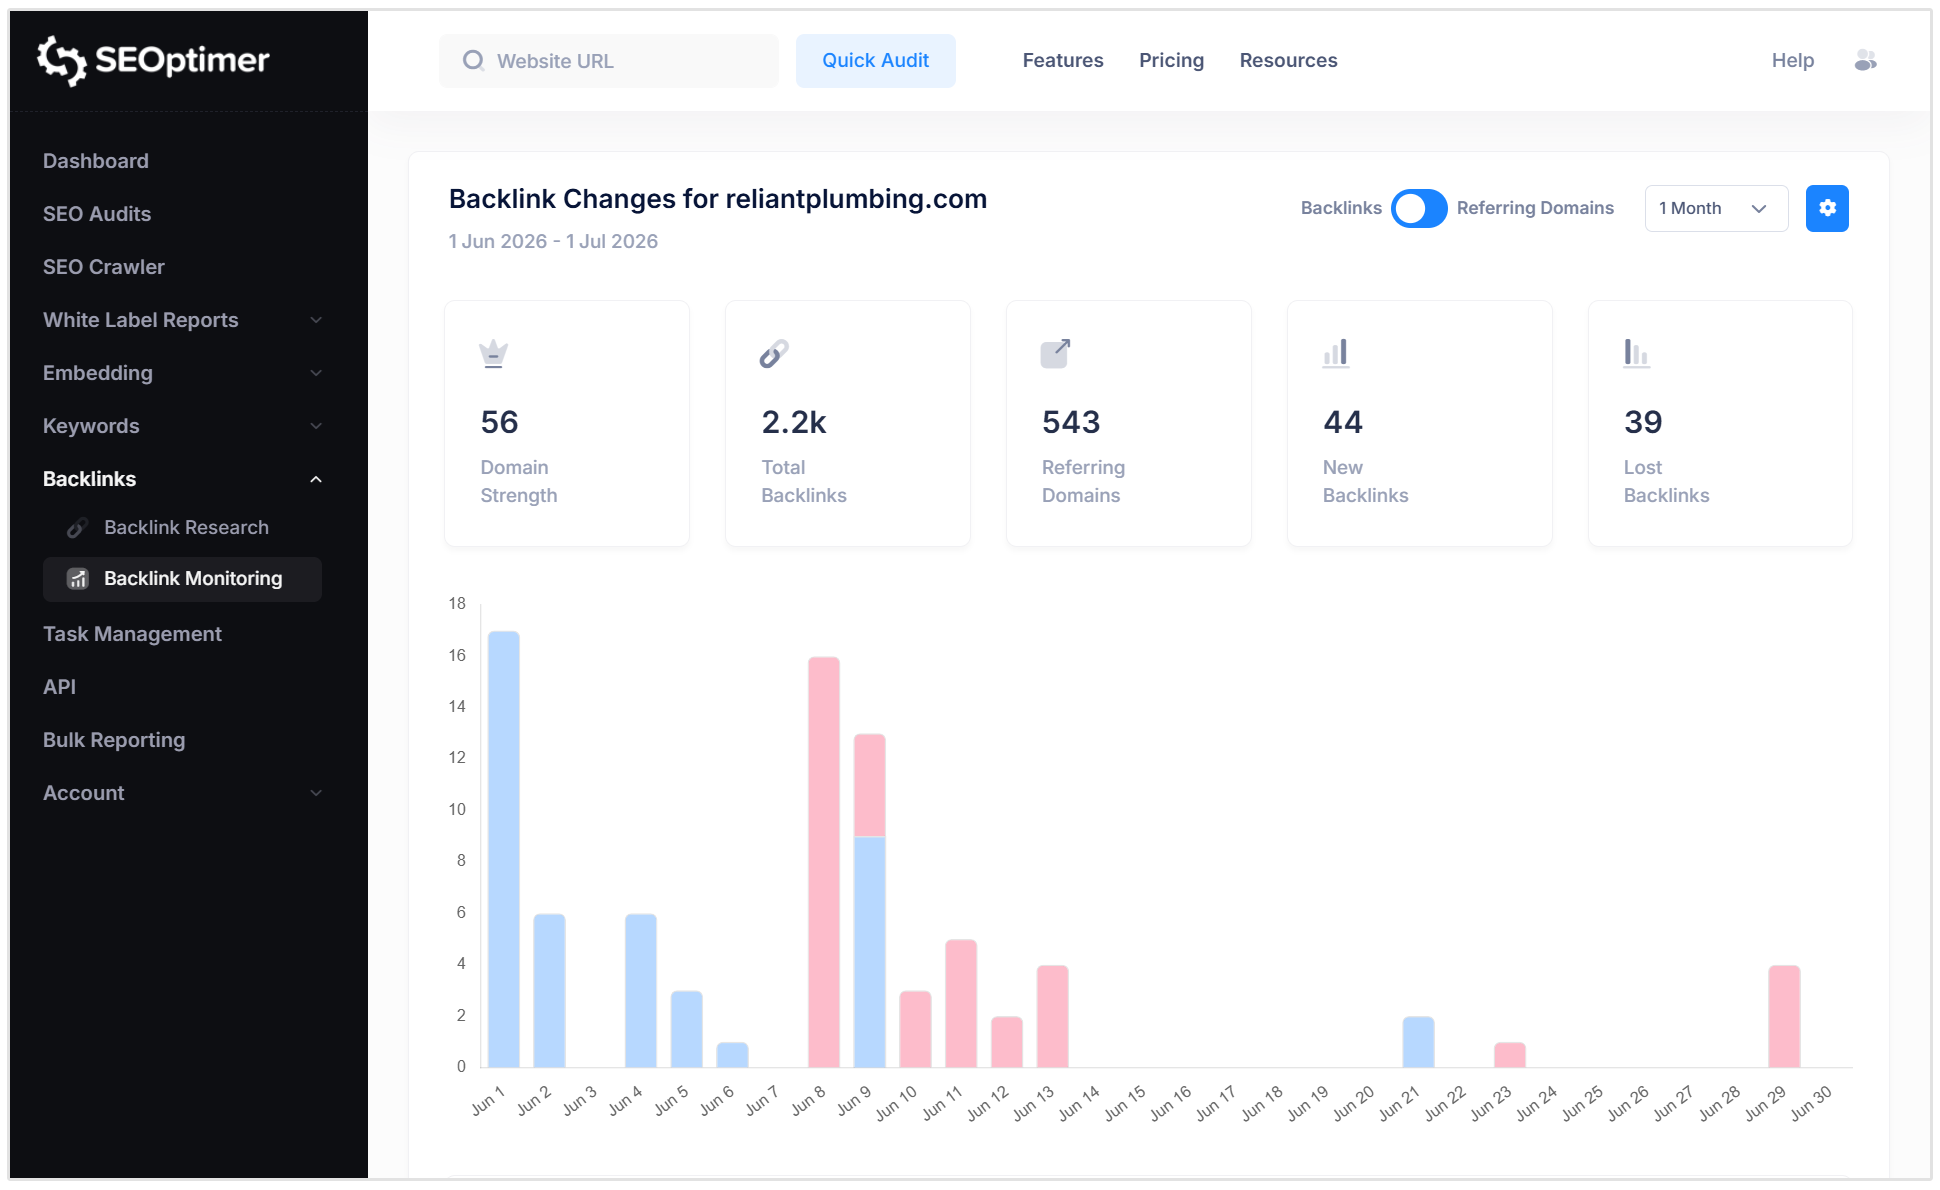This screenshot has width=1940, height=1190.
Task: Open Bulk Reporting in sidebar
Action: pyautogui.click(x=114, y=740)
